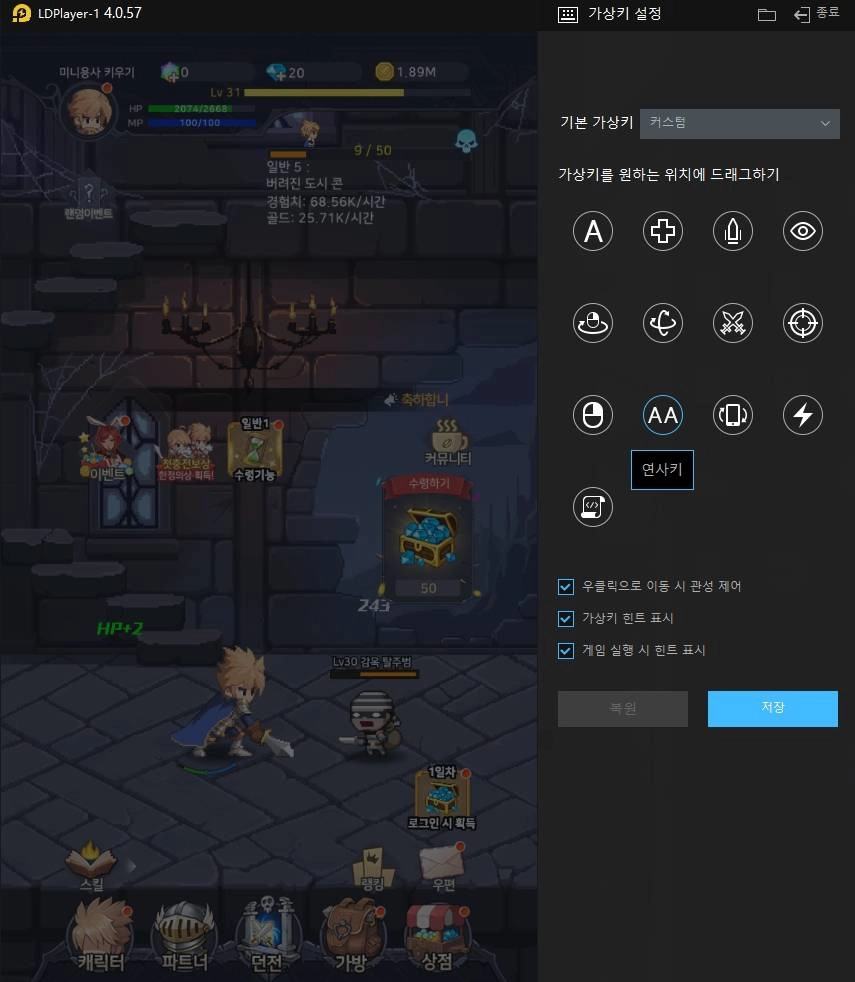This screenshot has width=855, height=982.
Task: Open the folder icon in header
Action: pyautogui.click(x=767, y=15)
